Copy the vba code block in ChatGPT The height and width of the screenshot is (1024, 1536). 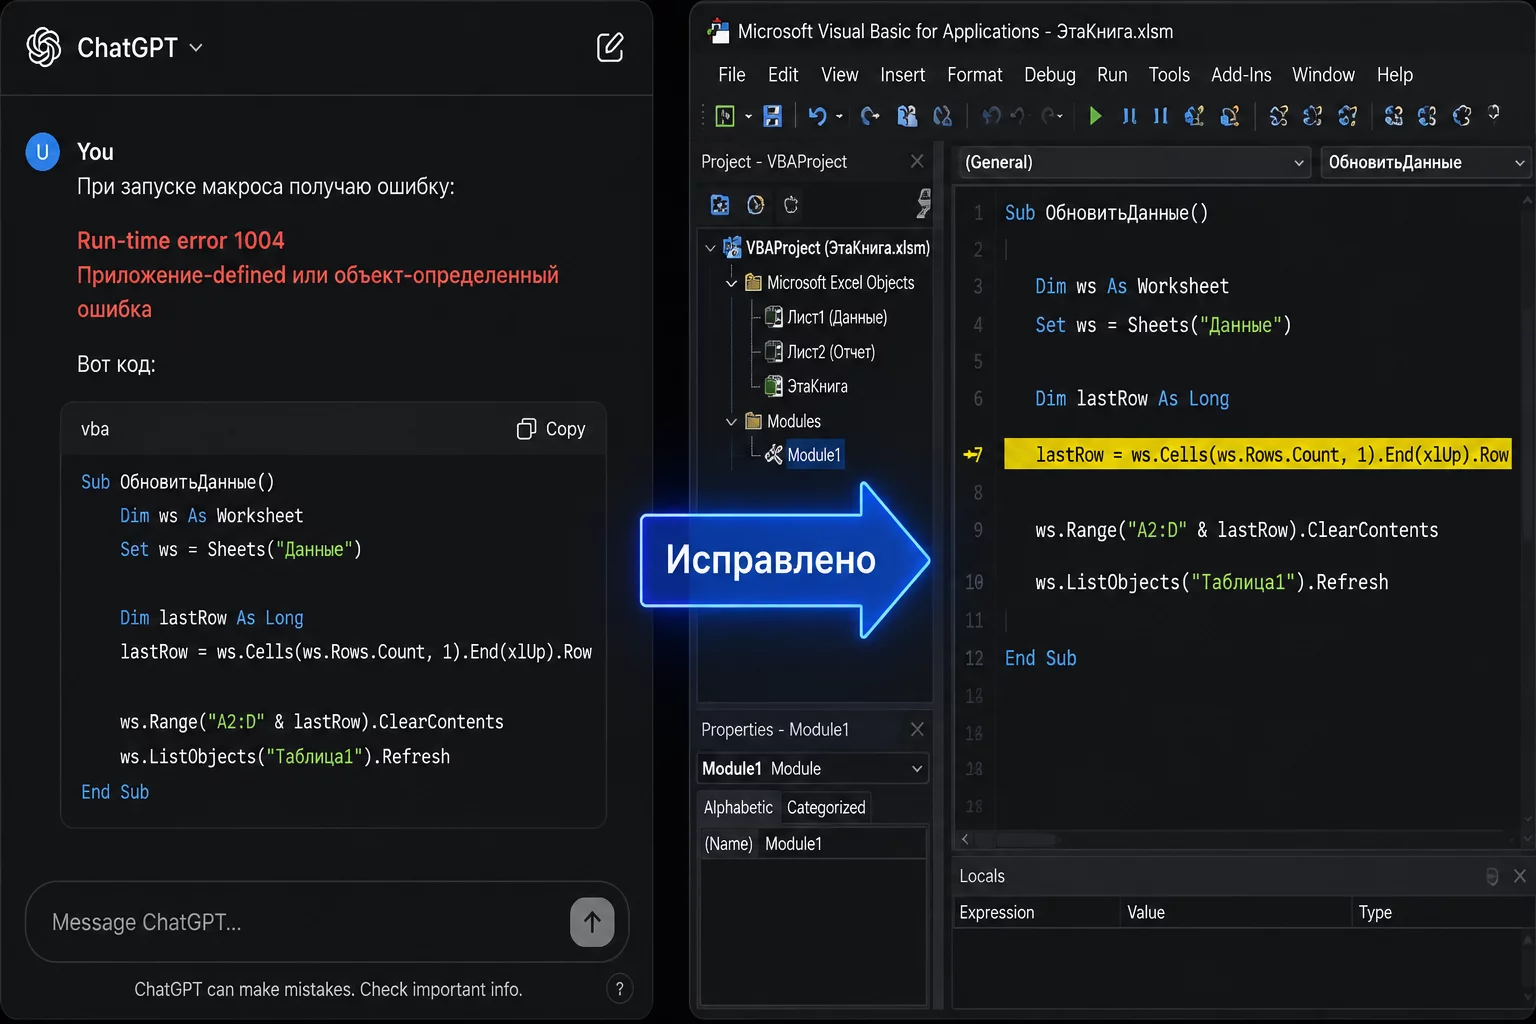(x=551, y=429)
